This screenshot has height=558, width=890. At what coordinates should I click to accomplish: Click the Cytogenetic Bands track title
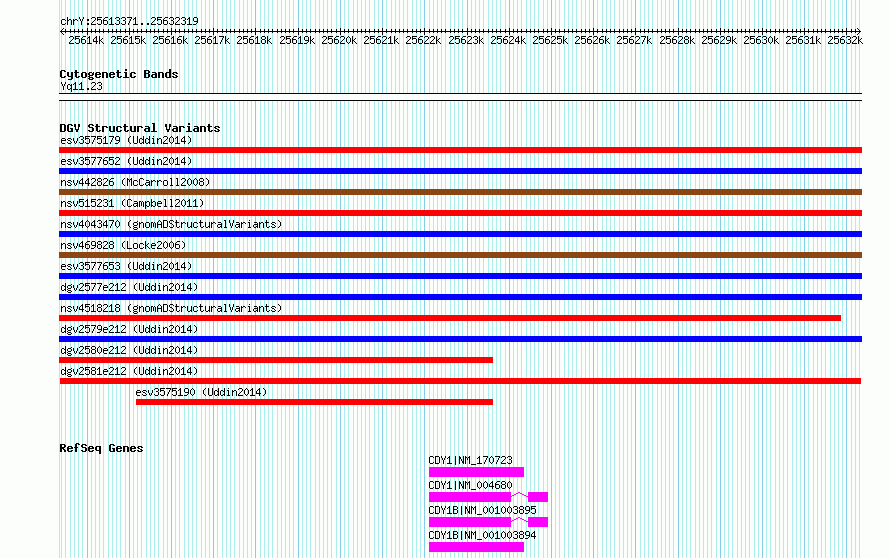click(119, 74)
